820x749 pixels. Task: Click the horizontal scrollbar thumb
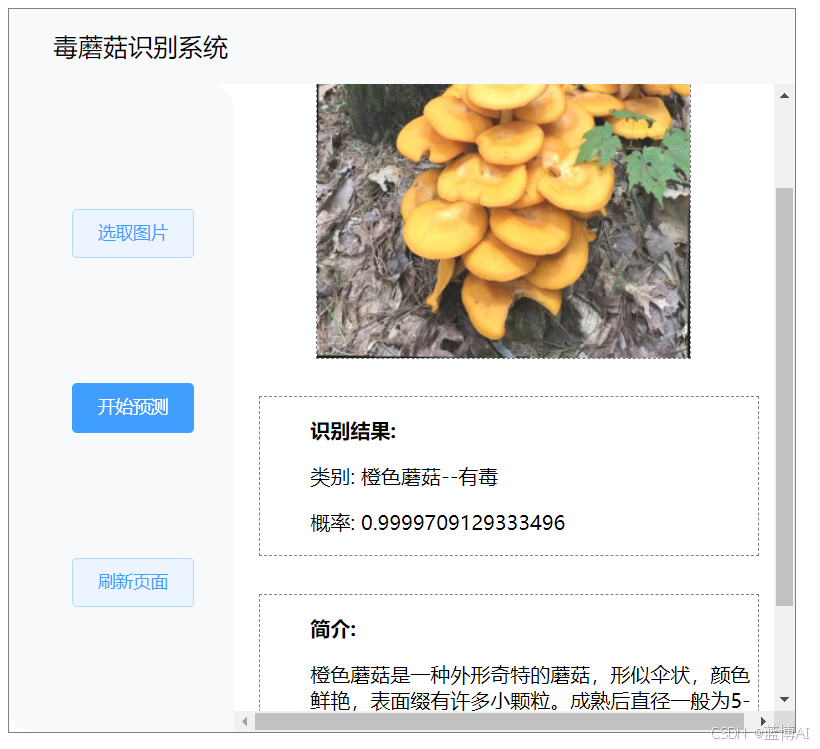tap(499, 721)
